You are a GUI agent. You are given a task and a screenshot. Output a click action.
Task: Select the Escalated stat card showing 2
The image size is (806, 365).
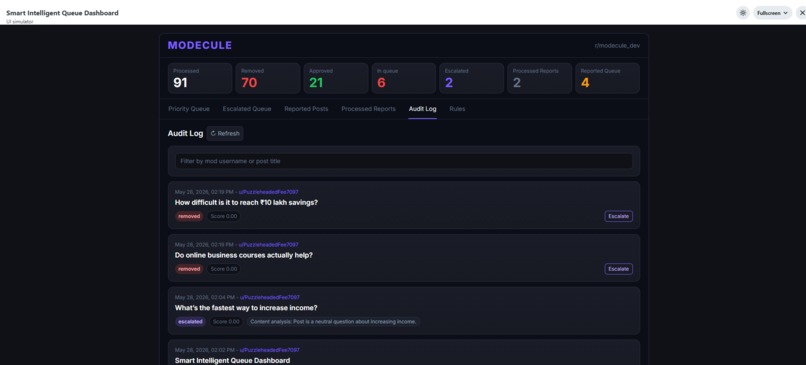(x=471, y=78)
